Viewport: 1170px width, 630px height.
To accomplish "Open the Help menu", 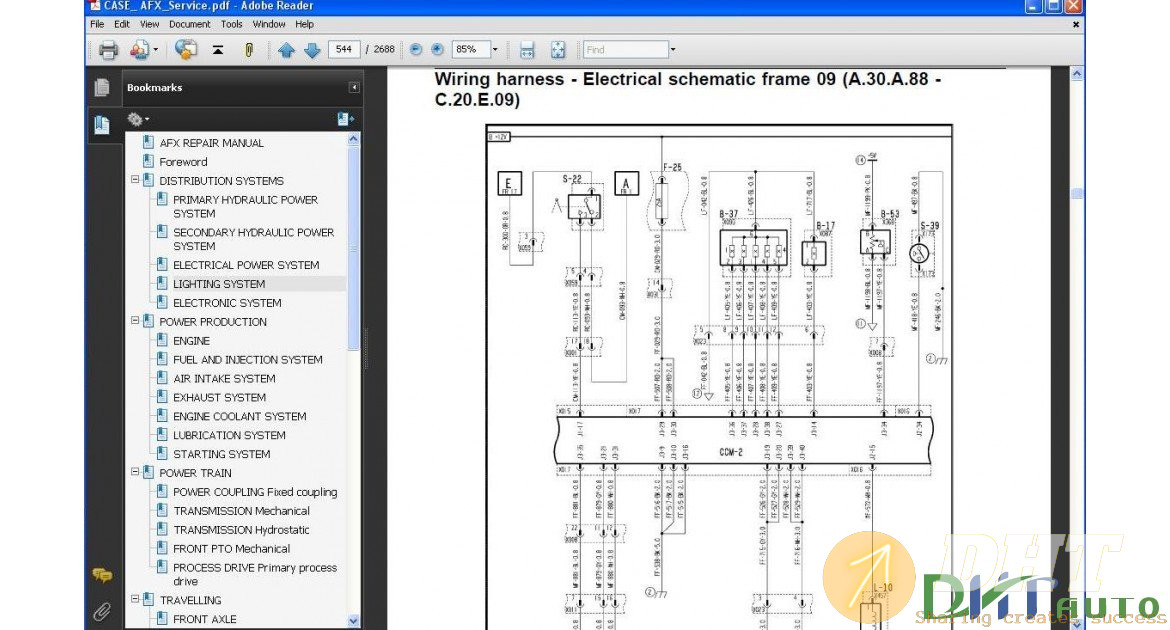I will [304, 24].
